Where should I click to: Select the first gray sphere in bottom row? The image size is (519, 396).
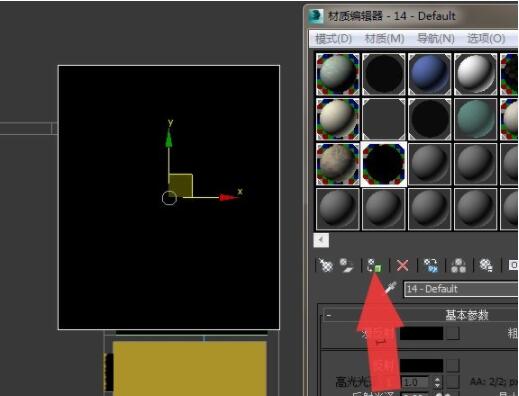tap(338, 209)
